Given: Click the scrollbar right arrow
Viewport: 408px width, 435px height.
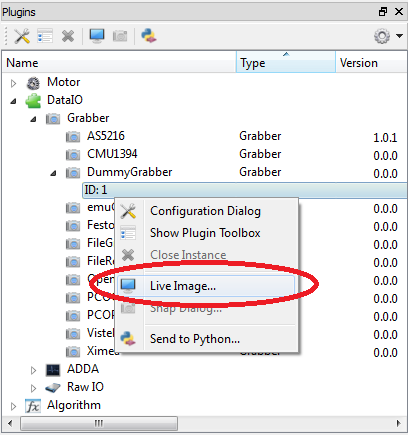Looking at the screenshot, I should (x=399, y=424).
